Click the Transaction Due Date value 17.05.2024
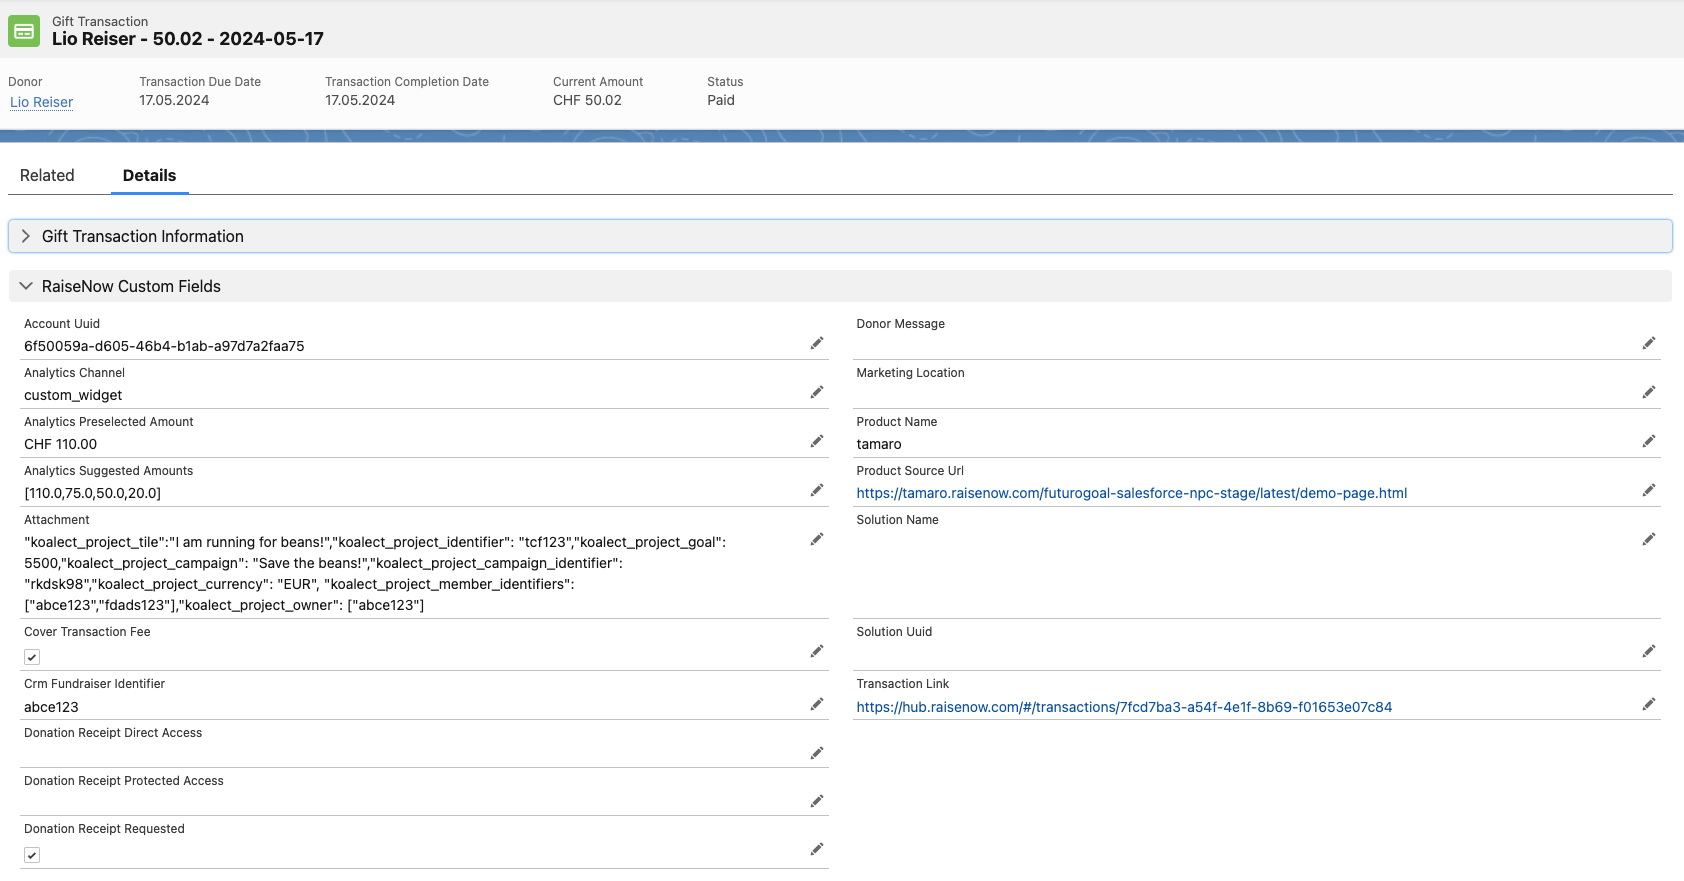This screenshot has width=1684, height=881. pyautogui.click(x=174, y=100)
